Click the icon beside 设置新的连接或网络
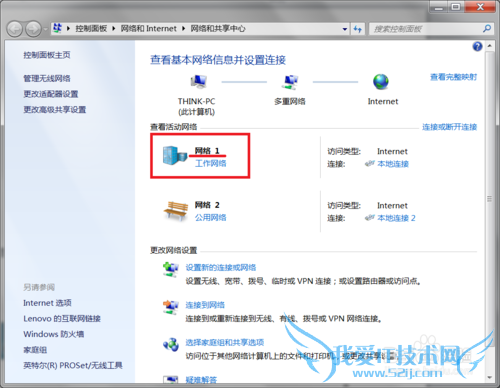Image resolution: width=500 pixels, height=388 pixels. tap(170, 269)
